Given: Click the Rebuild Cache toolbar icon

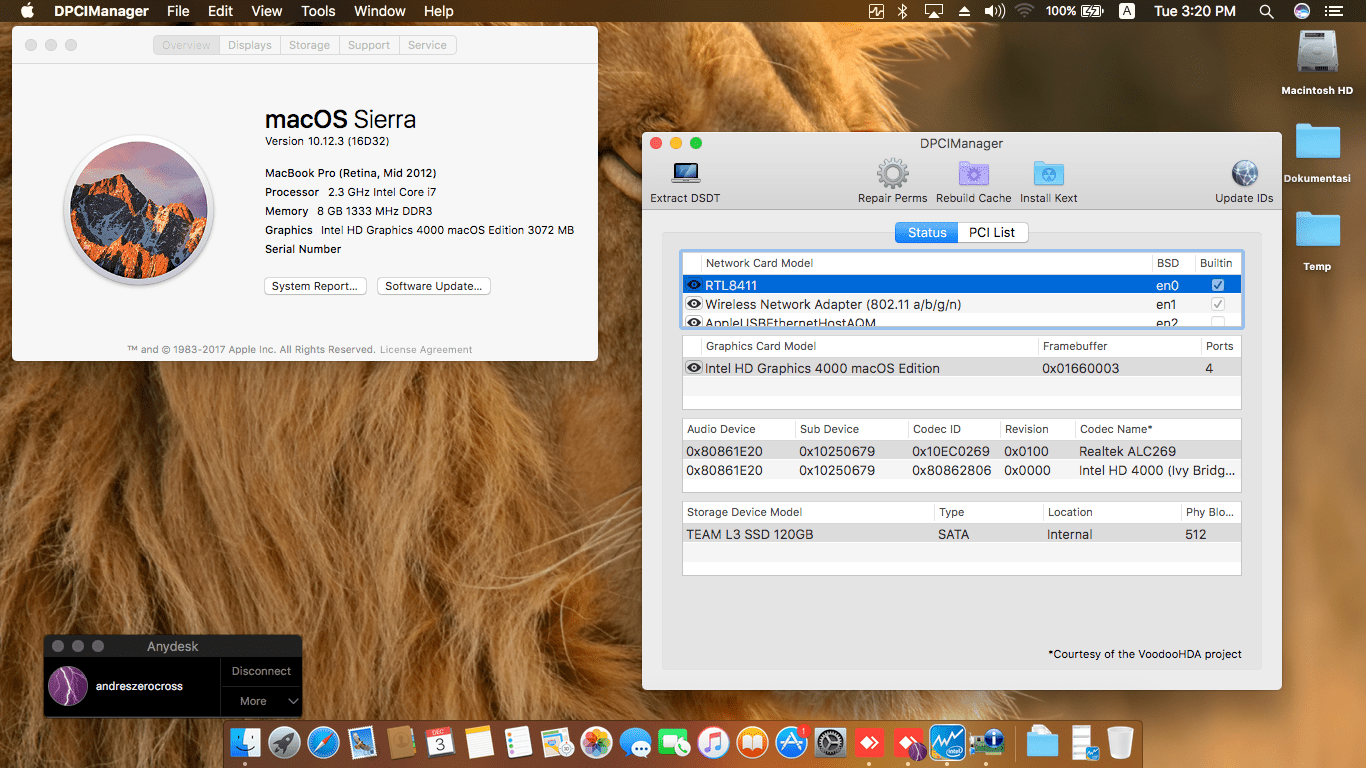Looking at the screenshot, I should click(x=974, y=174).
